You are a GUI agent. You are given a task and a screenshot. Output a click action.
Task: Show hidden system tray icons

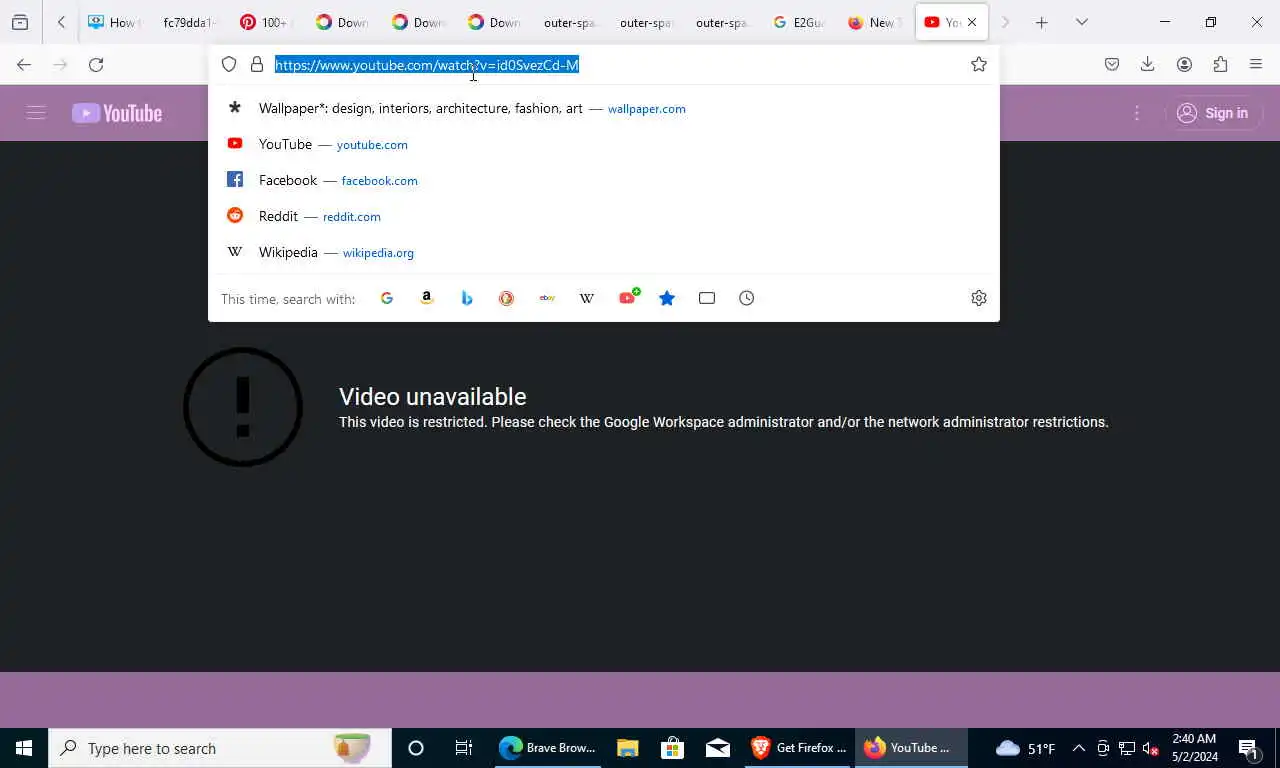(1079, 748)
